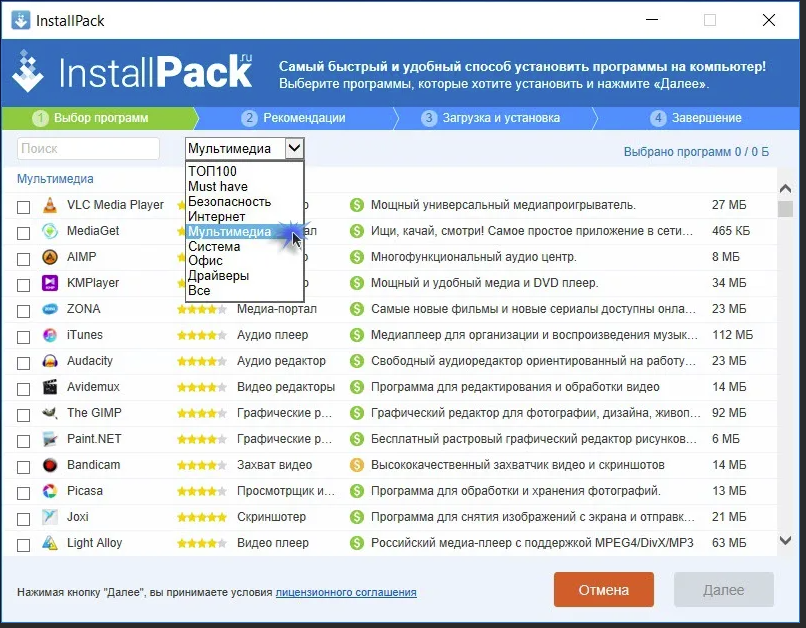Open the лицензионного соглашения link
The width and height of the screenshot is (806, 628).
click(x=346, y=592)
